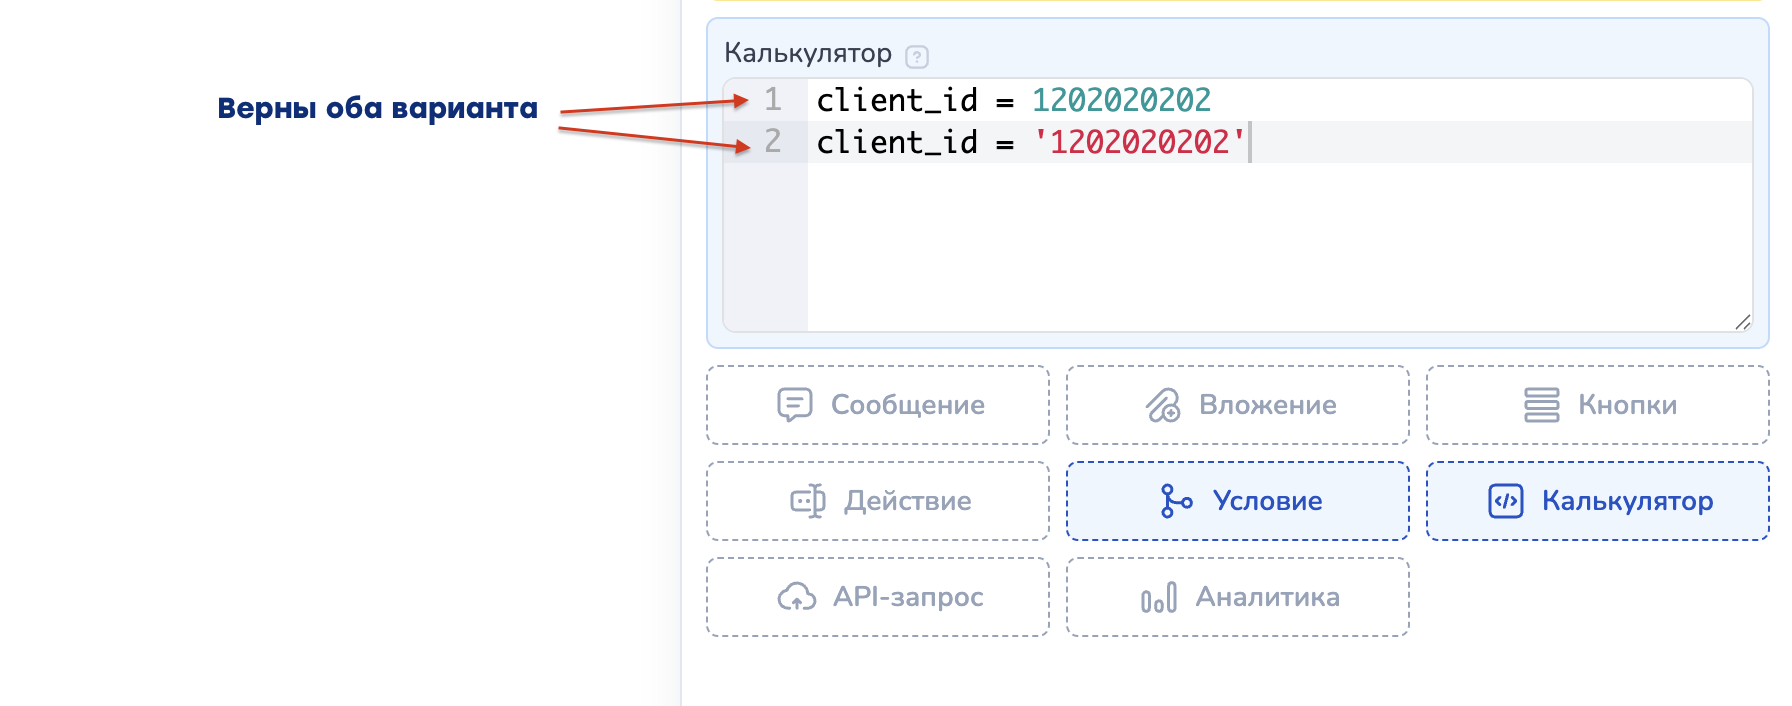Screen dimensions: 1792x706
Task: Click line number 1 in editor gutter
Action: (773, 100)
